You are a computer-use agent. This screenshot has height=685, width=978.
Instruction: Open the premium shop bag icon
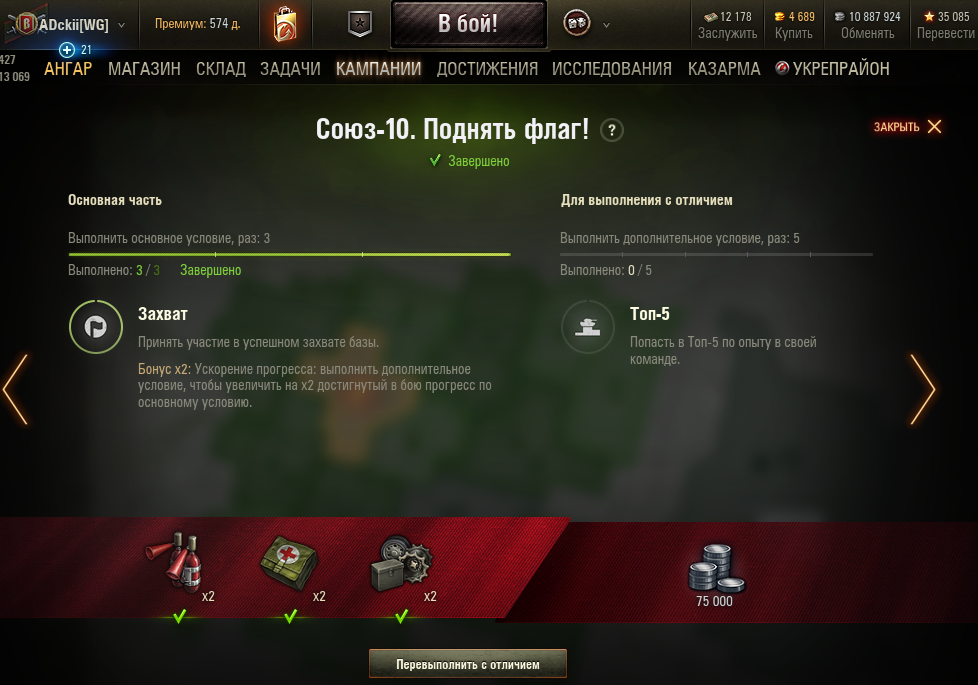pyautogui.click(x=285, y=24)
